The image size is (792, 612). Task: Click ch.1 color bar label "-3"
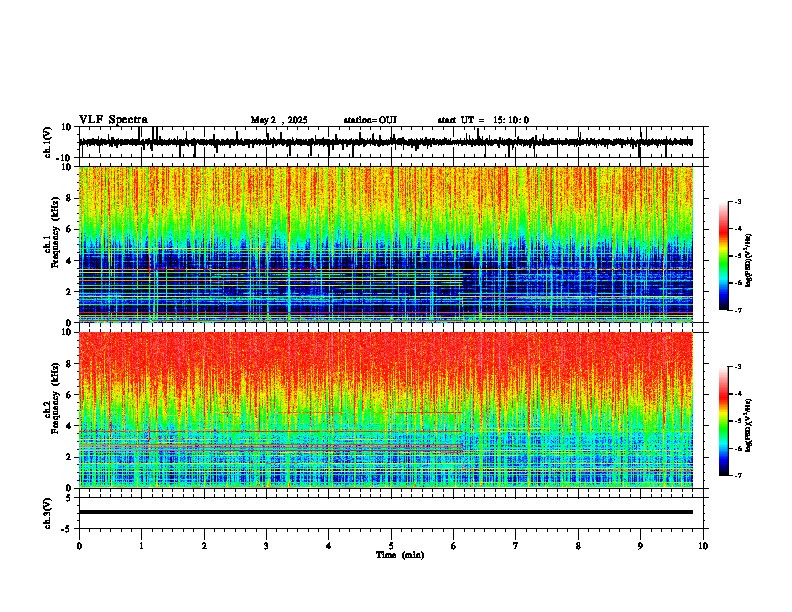pyautogui.click(x=737, y=202)
